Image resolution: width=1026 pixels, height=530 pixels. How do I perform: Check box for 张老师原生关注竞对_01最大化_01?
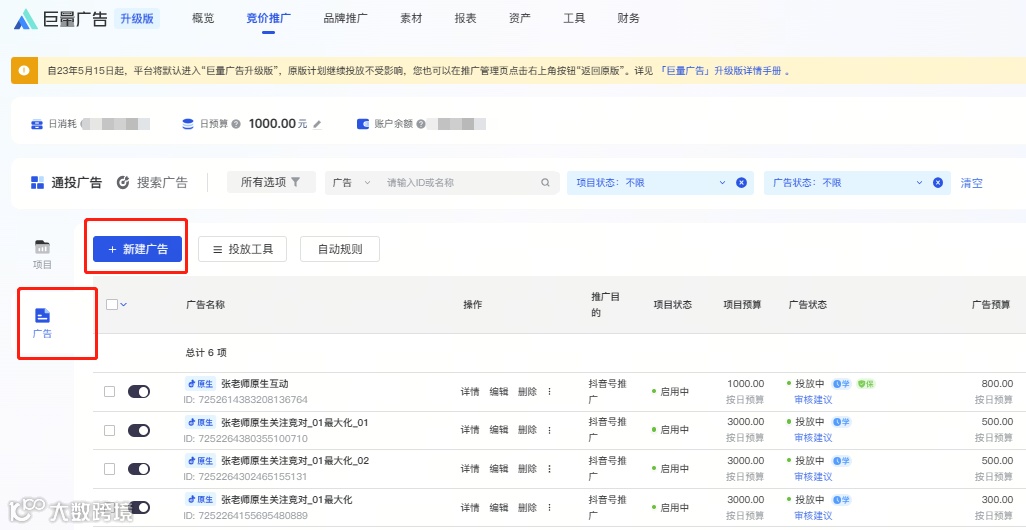109,430
